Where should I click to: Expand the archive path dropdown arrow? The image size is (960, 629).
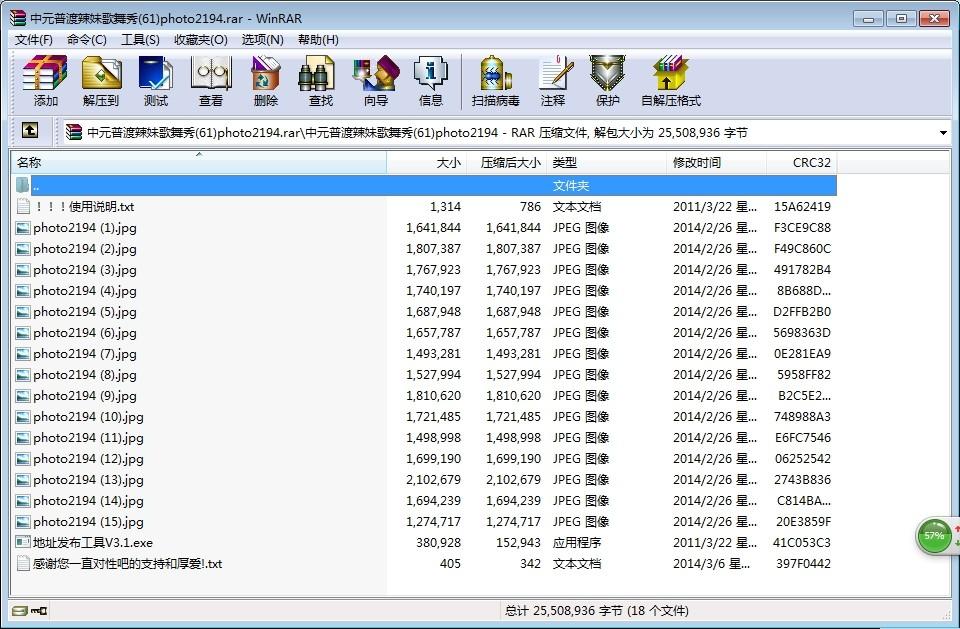point(943,132)
